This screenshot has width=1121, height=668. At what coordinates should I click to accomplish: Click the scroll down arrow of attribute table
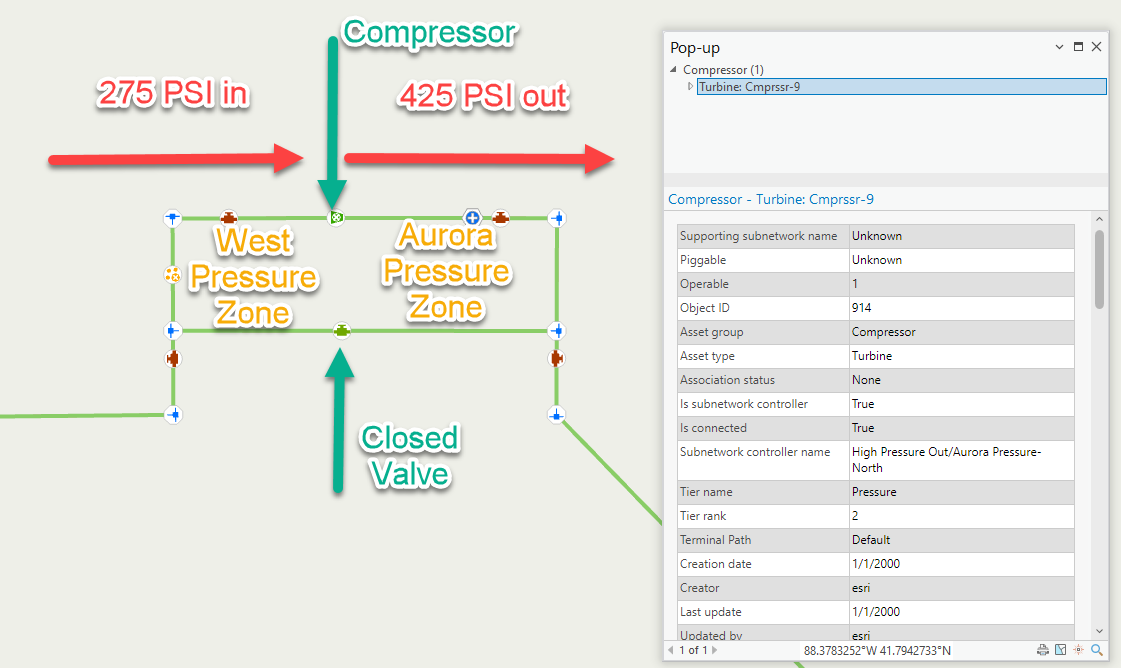pyautogui.click(x=1100, y=631)
